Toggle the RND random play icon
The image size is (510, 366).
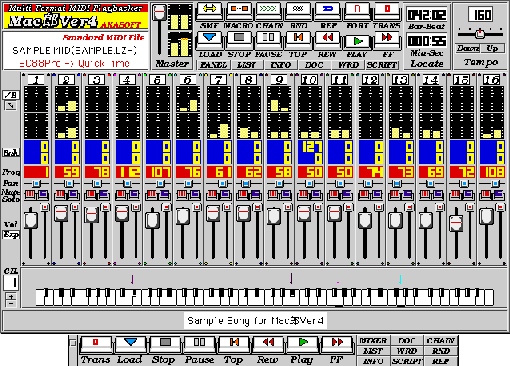298,11
